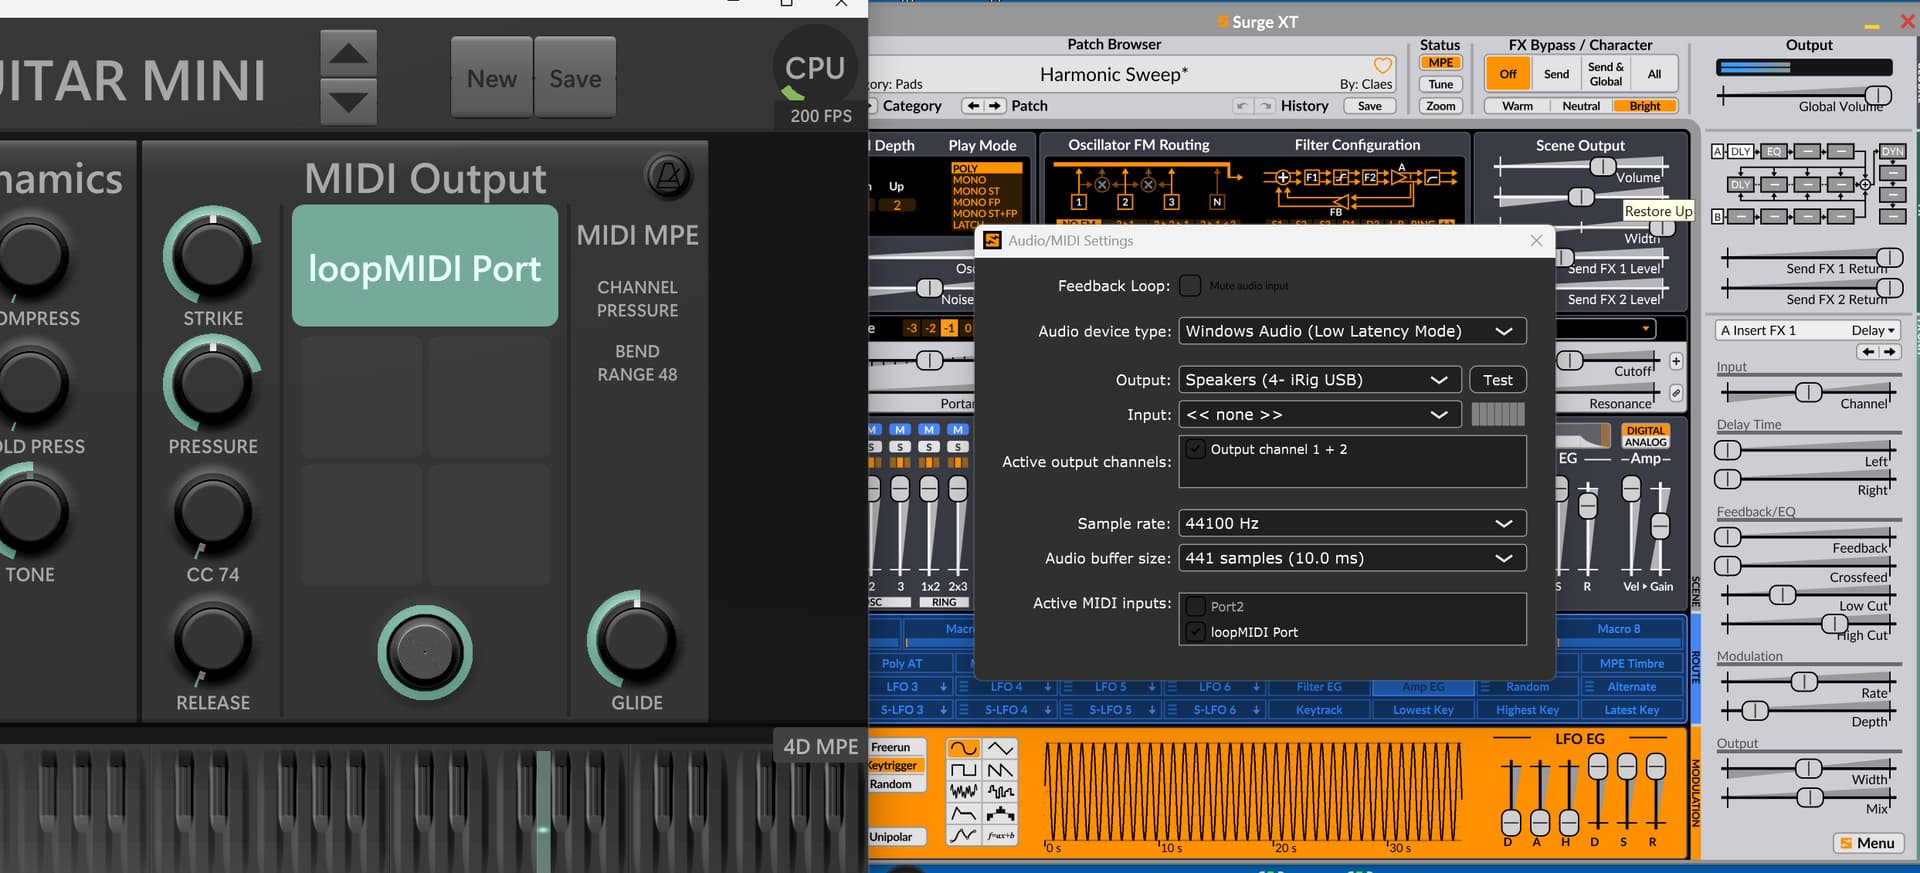Click the GLIDE knob in Guitar Mini
This screenshot has height=873, width=1920.
(636, 640)
